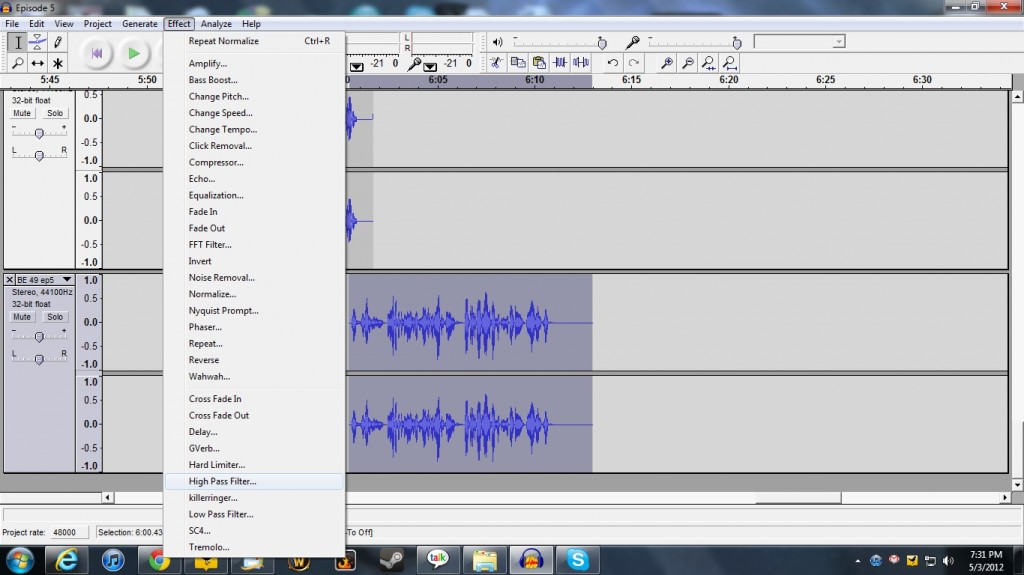Open the Project menu
This screenshot has height=575, width=1024.
[x=97, y=24]
